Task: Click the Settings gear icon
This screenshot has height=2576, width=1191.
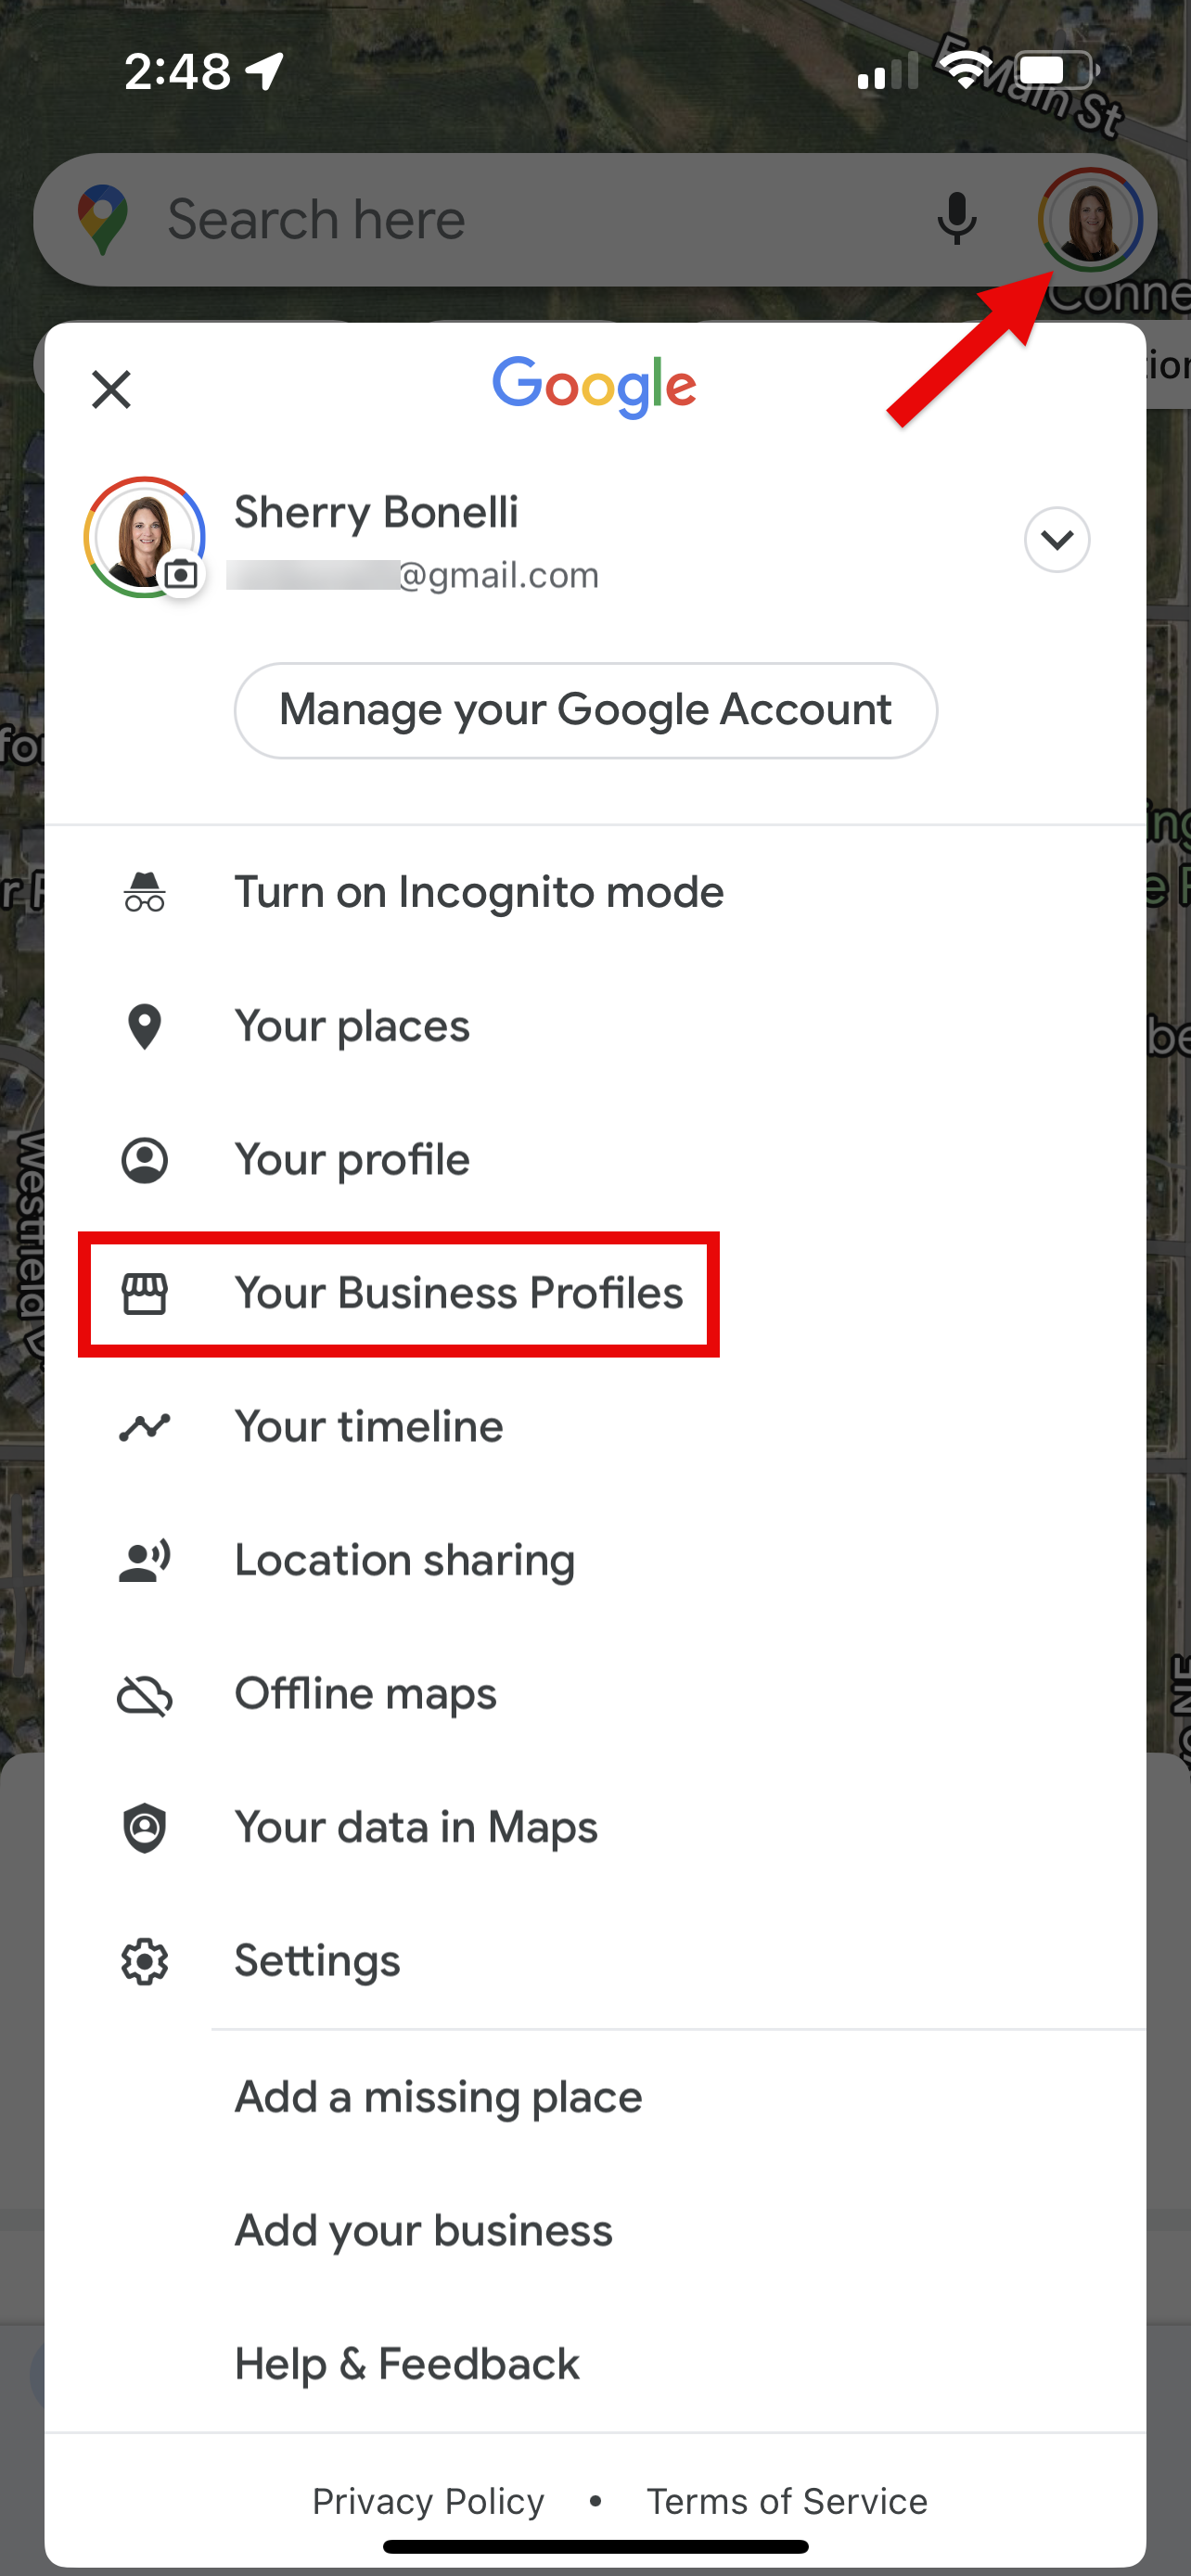Action: pos(144,1961)
